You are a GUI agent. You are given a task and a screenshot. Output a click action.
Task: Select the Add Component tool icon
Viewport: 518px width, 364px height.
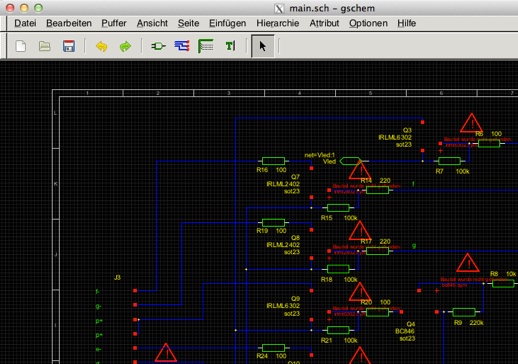coord(158,46)
